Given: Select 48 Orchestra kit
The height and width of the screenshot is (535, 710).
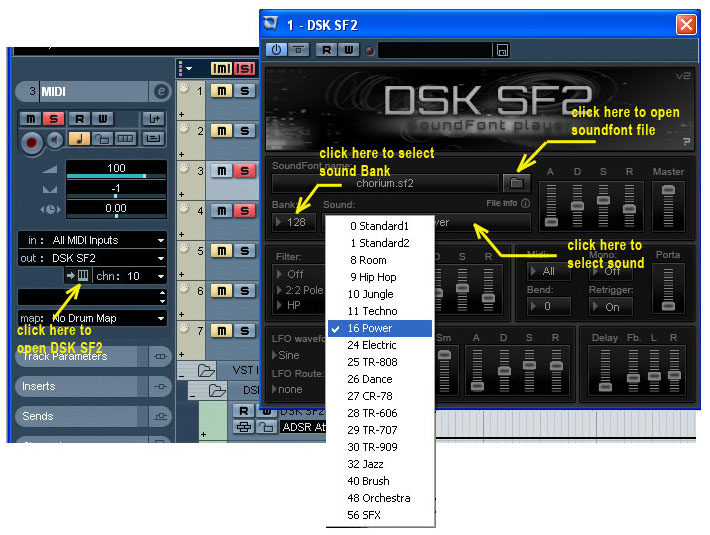Looking at the screenshot, I should tap(379, 498).
